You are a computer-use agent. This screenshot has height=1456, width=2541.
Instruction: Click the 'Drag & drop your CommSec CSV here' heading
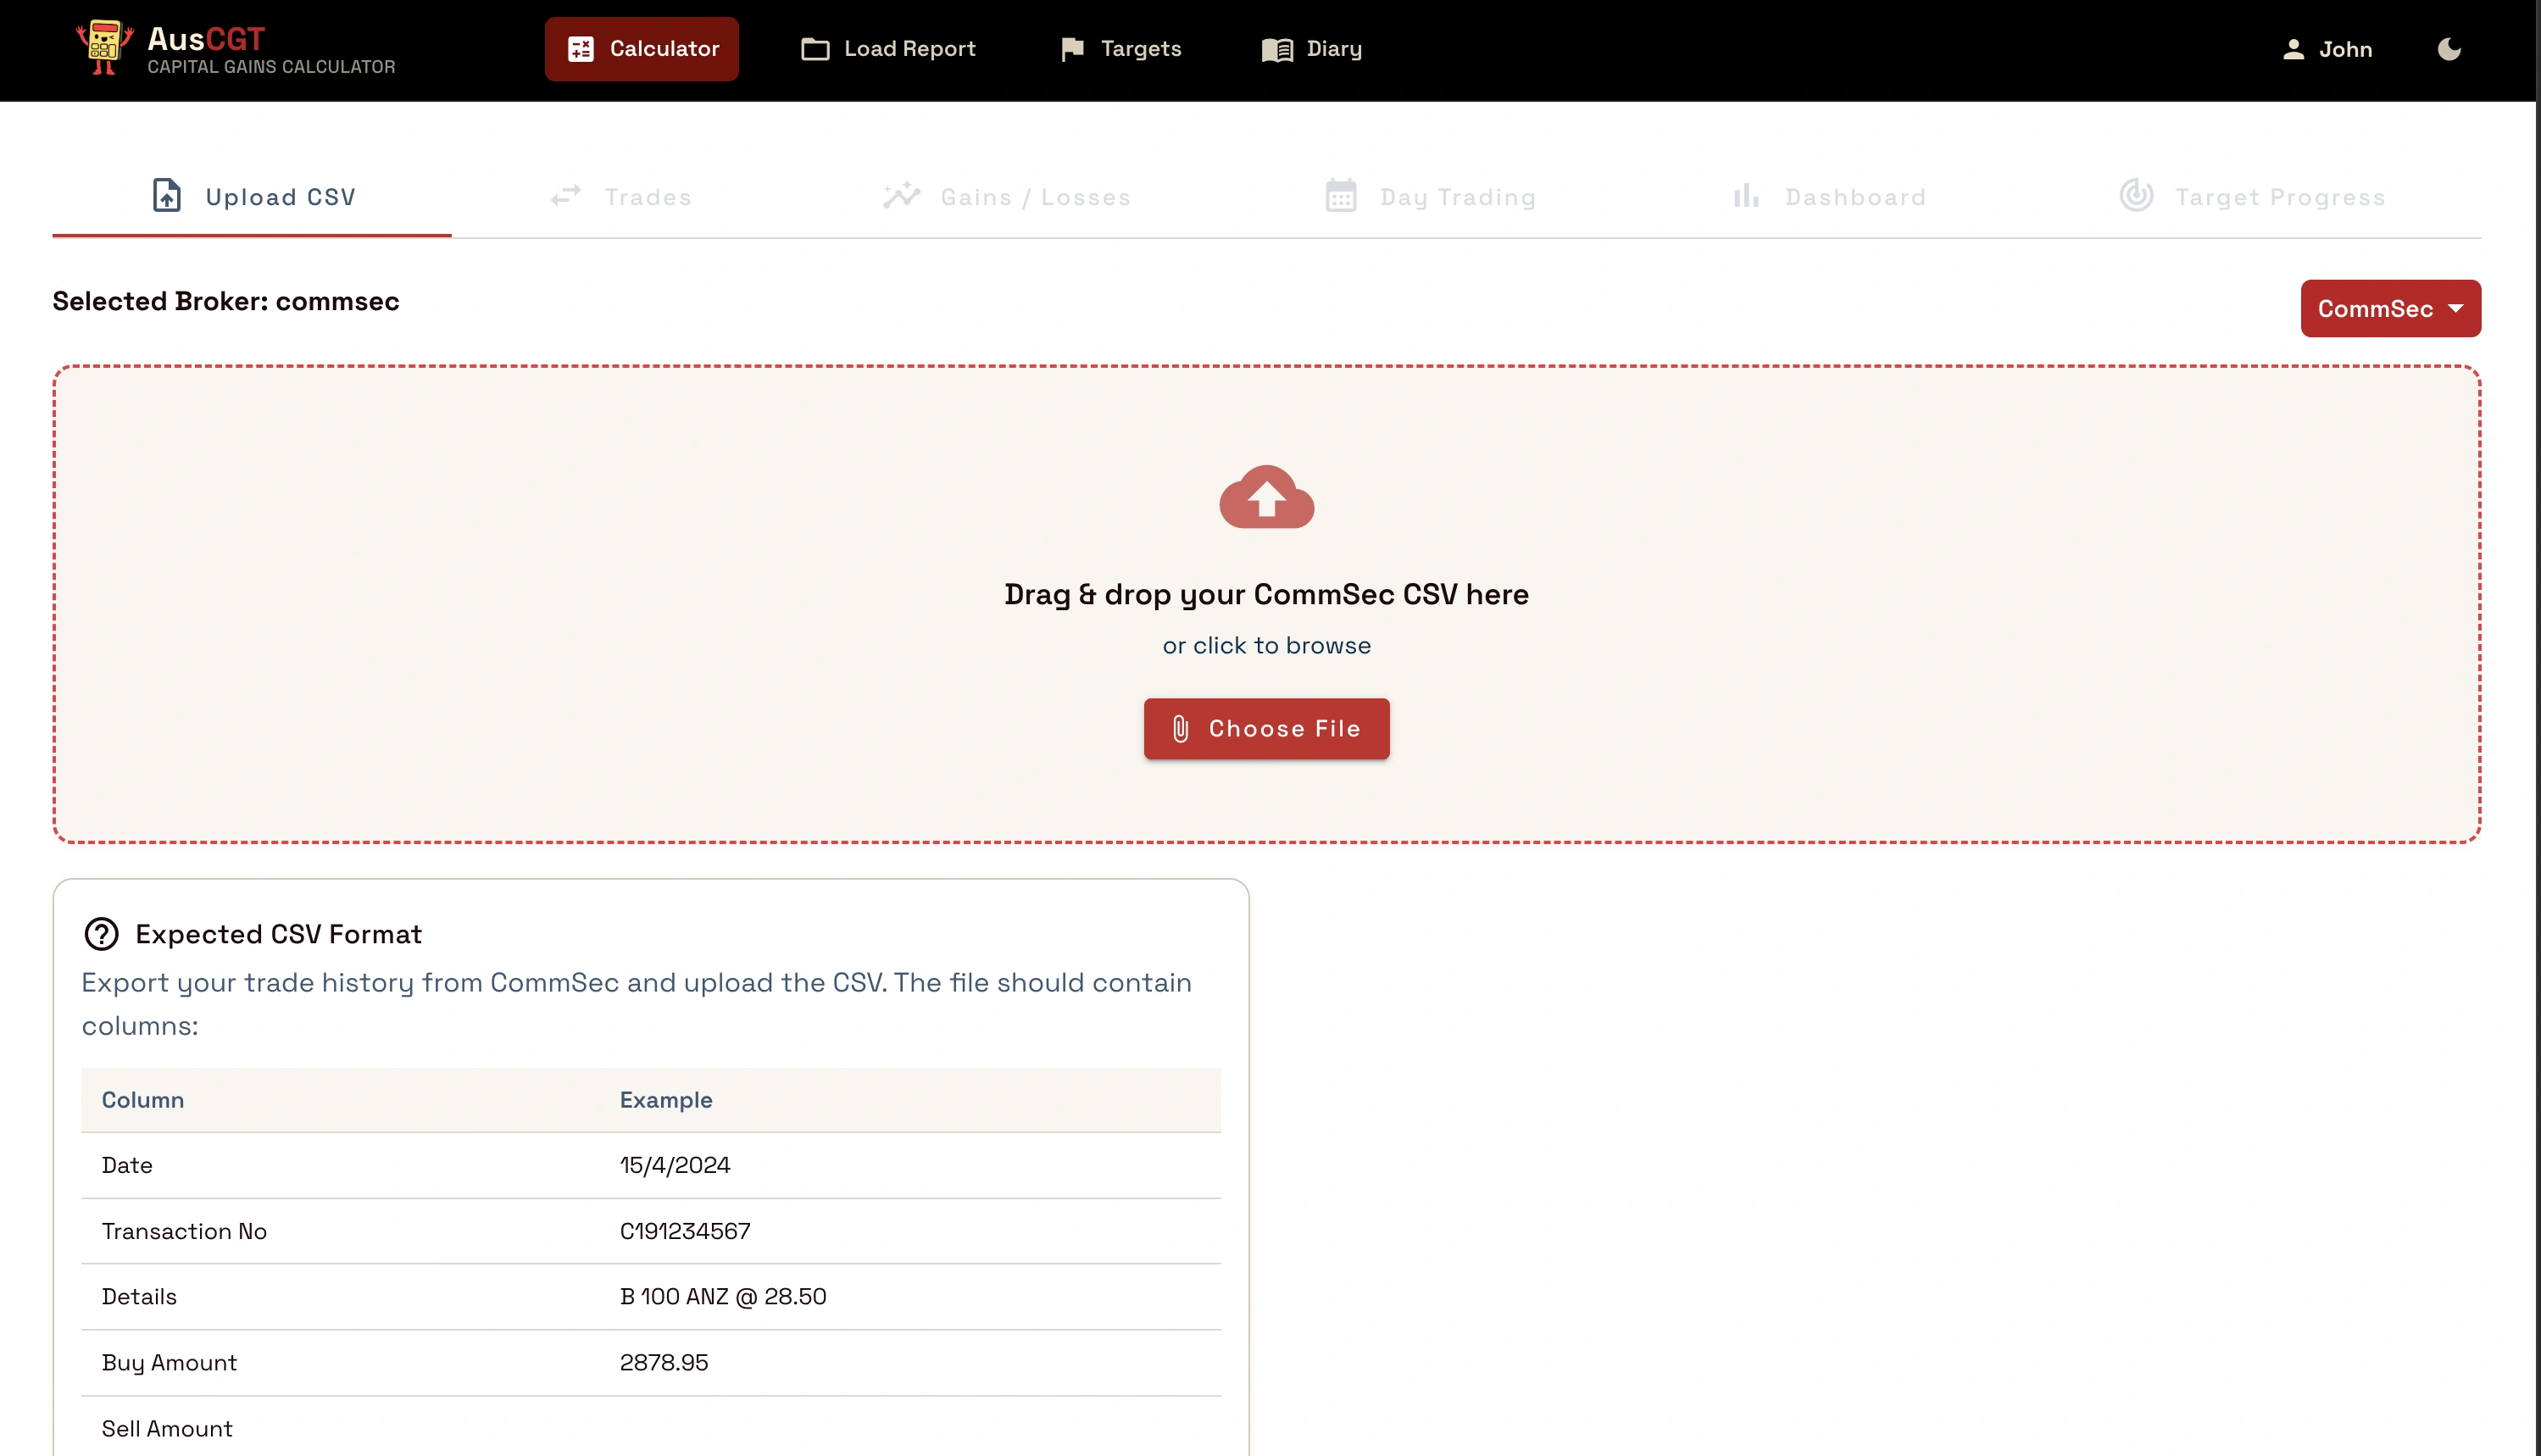coord(1266,595)
